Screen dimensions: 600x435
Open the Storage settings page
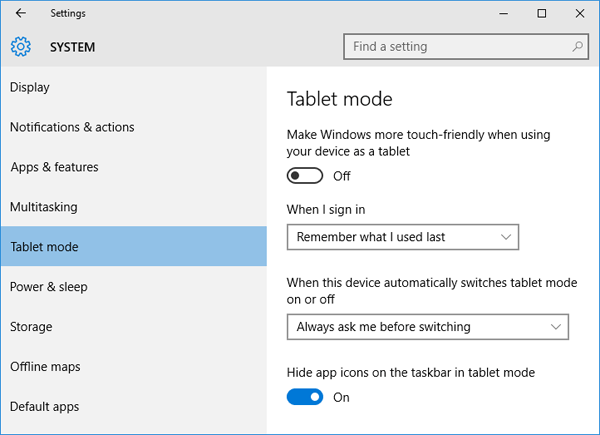[x=134, y=327]
